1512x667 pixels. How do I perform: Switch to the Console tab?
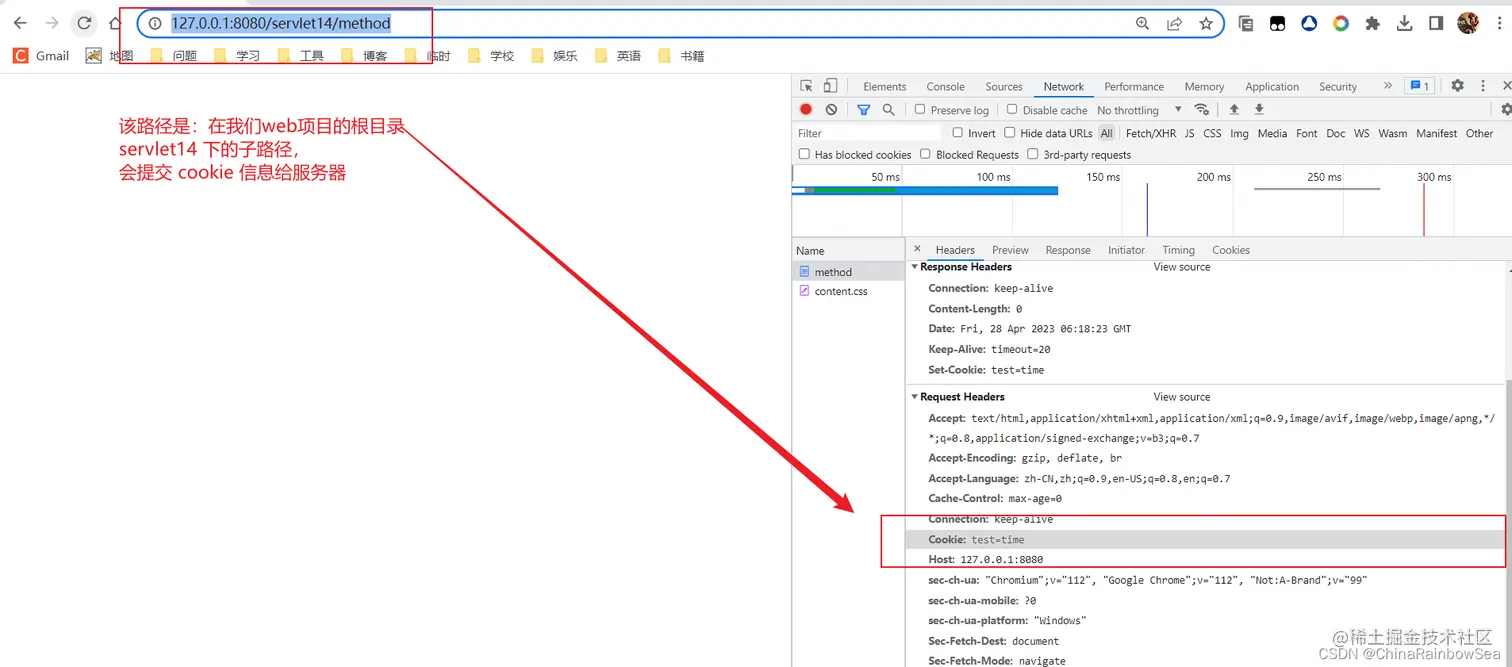tap(945, 87)
